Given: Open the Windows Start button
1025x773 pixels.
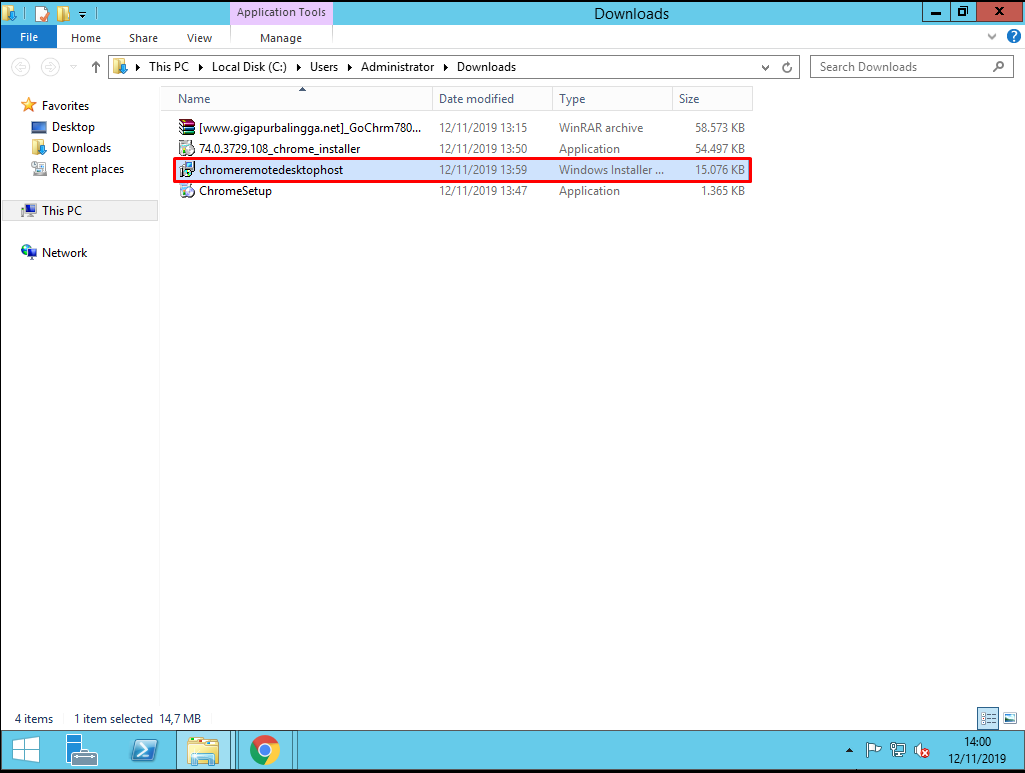Looking at the screenshot, I should (x=26, y=750).
